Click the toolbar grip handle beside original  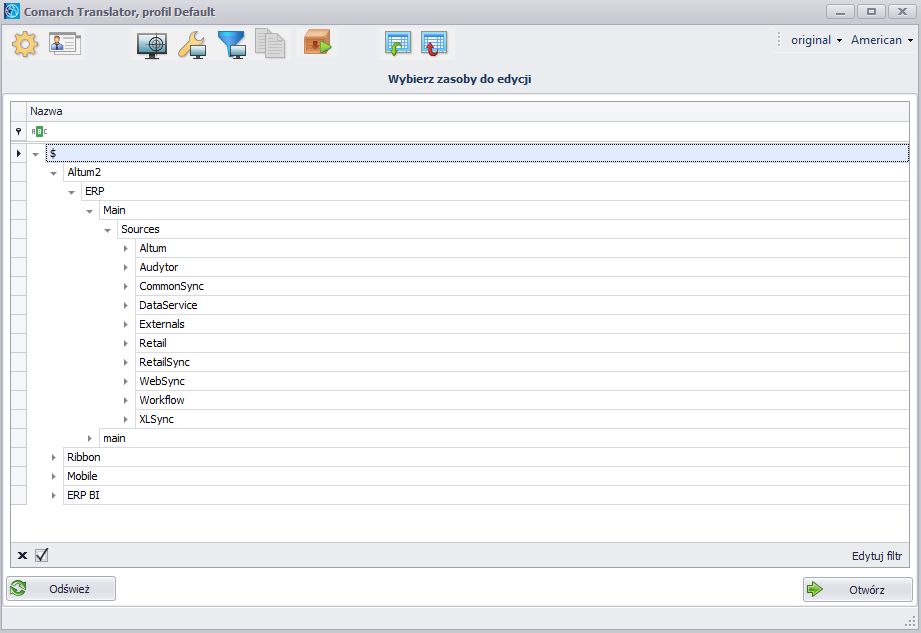point(779,40)
